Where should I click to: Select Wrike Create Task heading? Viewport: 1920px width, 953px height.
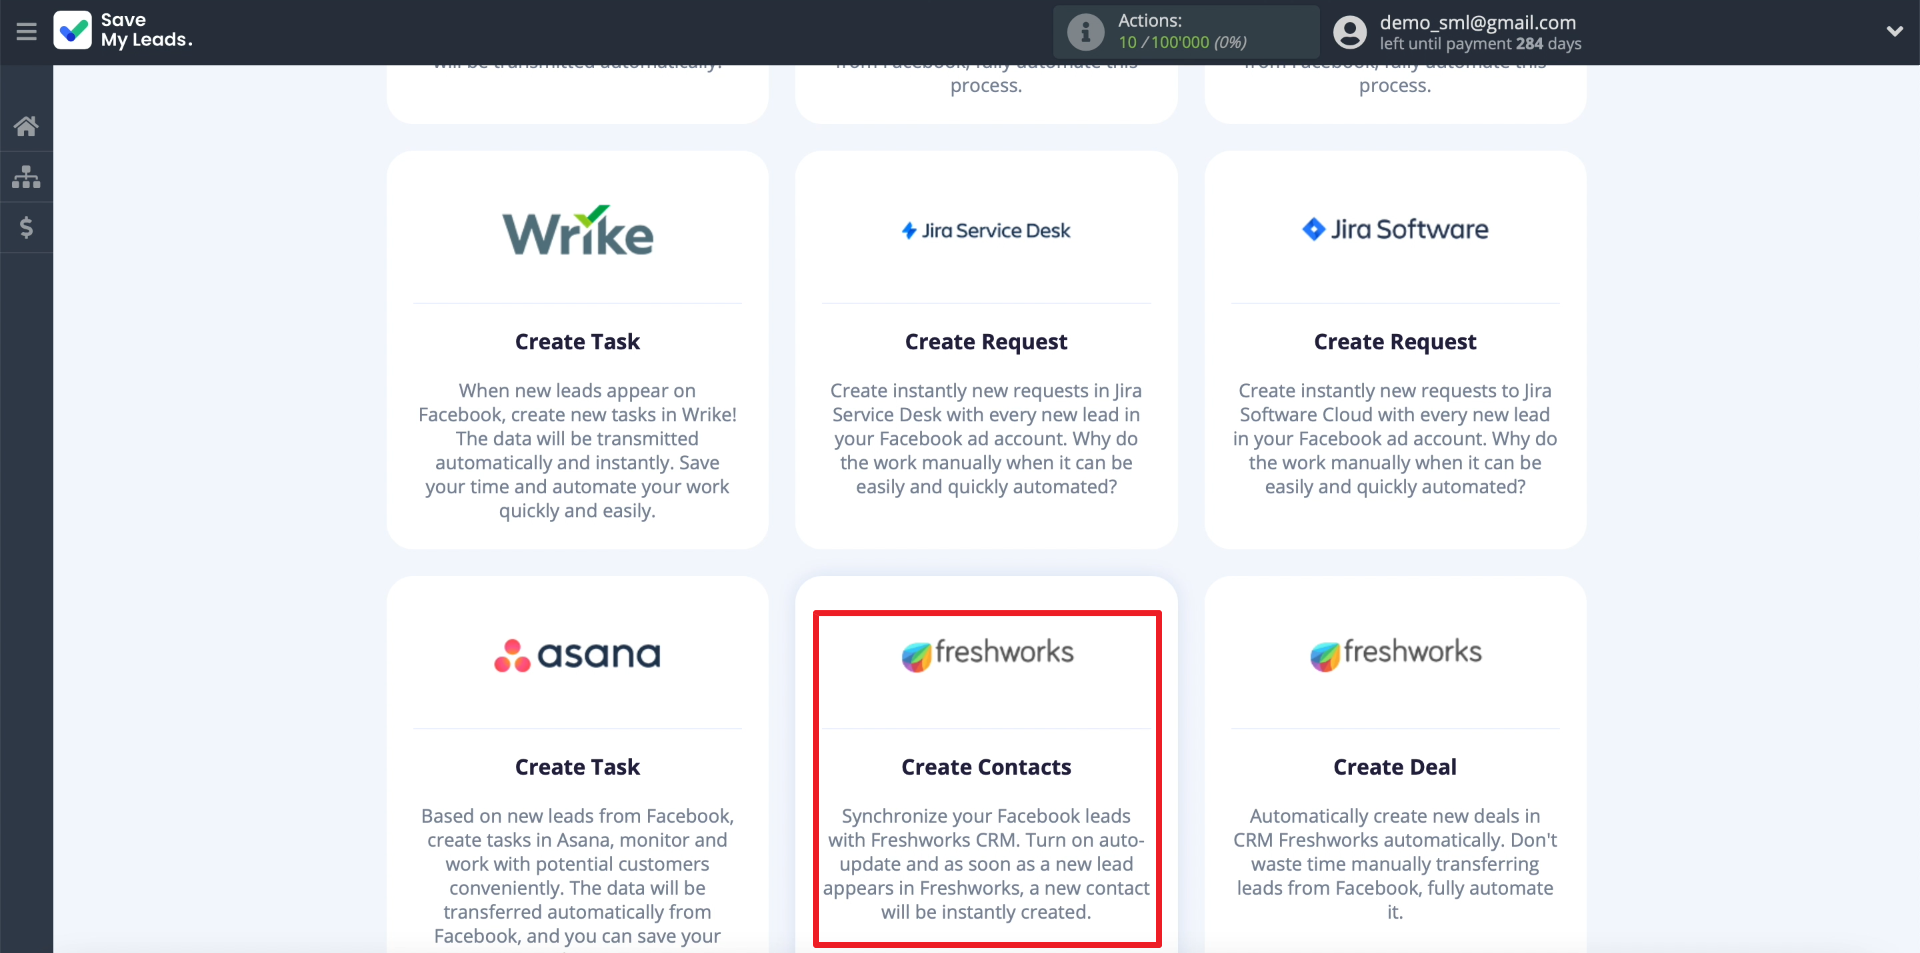pos(578,342)
